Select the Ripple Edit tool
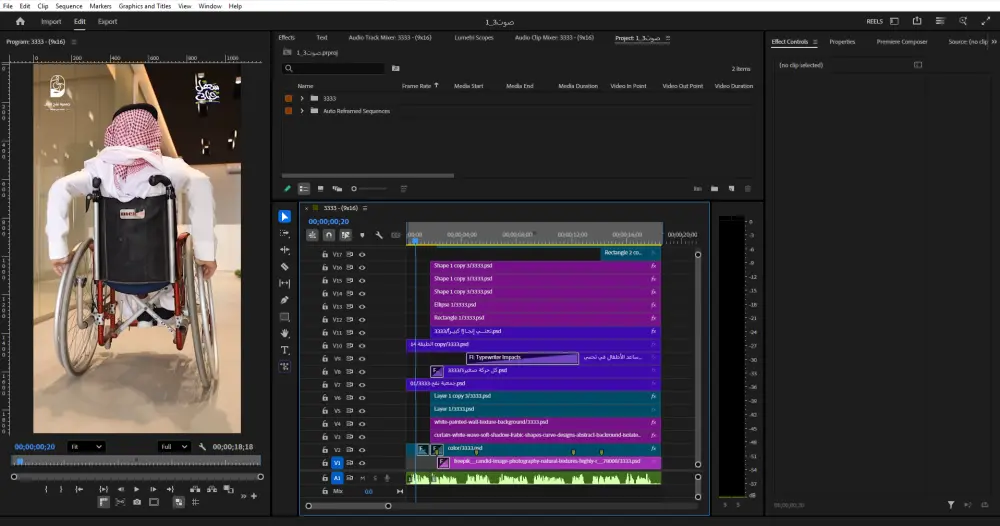1000x526 pixels. click(285, 250)
